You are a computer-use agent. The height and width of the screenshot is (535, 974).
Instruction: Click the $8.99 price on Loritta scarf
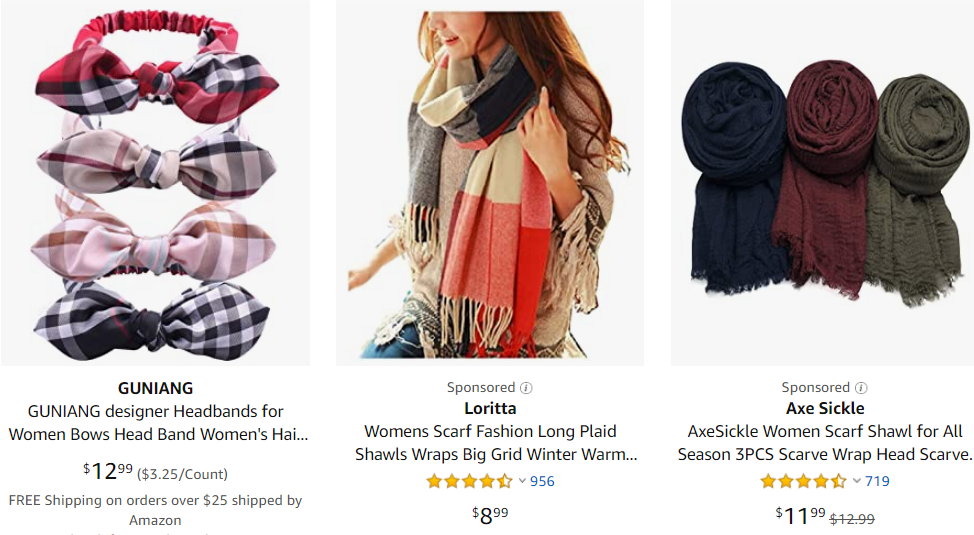pos(490,514)
